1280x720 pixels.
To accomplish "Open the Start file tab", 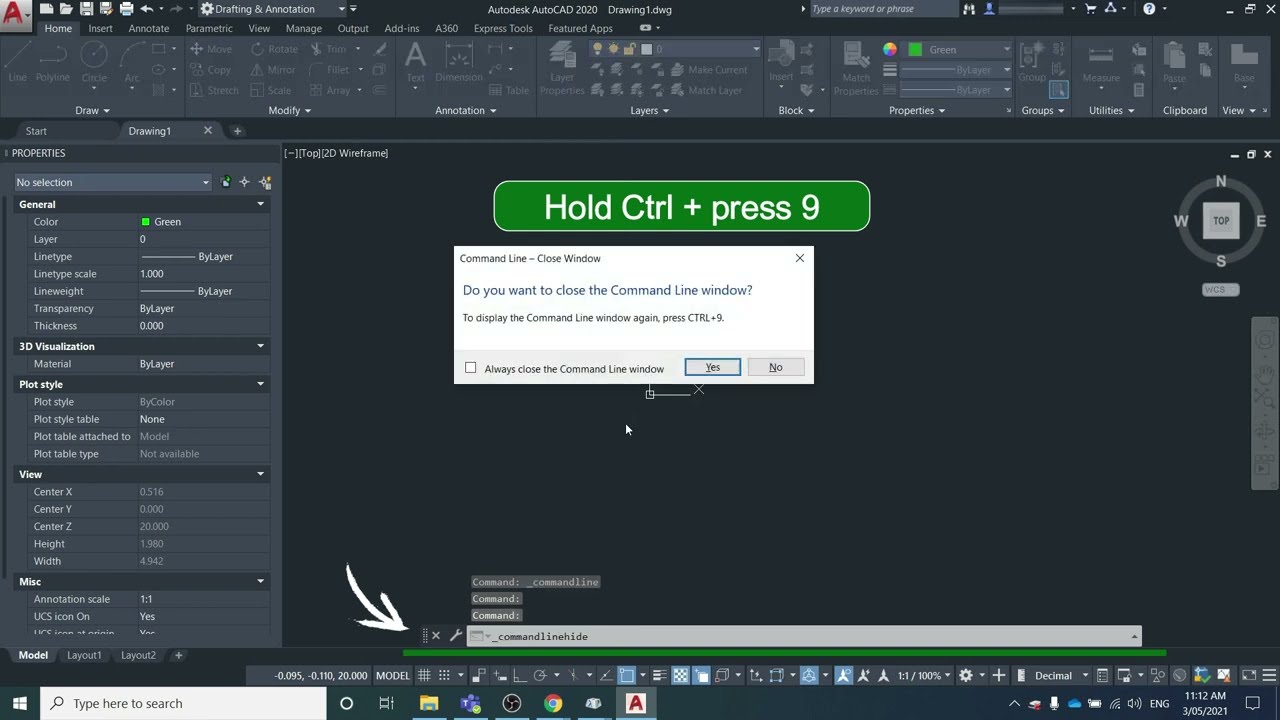I will point(36,131).
